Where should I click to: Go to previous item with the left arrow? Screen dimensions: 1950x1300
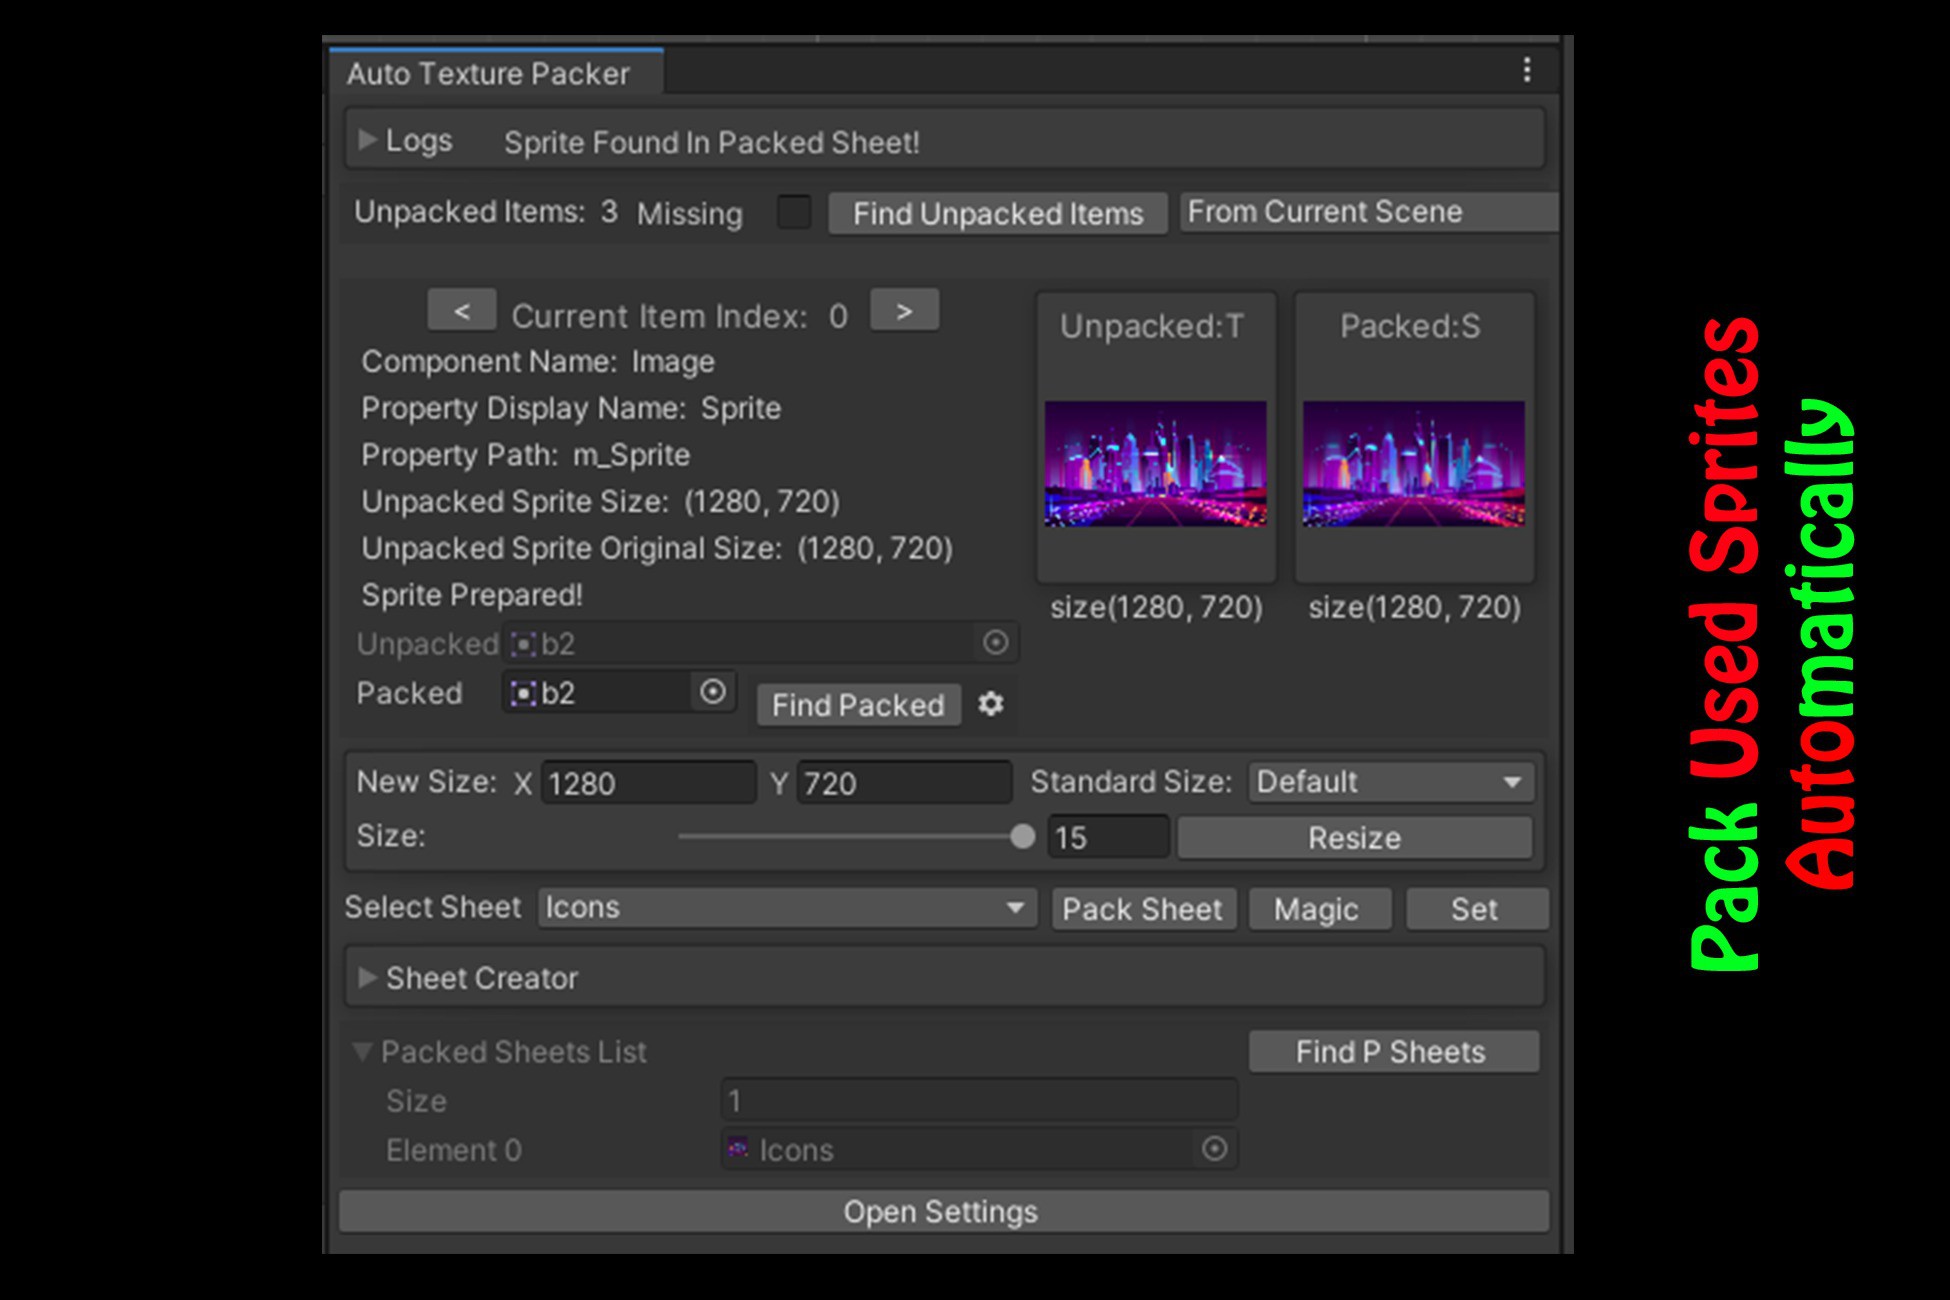[x=461, y=311]
